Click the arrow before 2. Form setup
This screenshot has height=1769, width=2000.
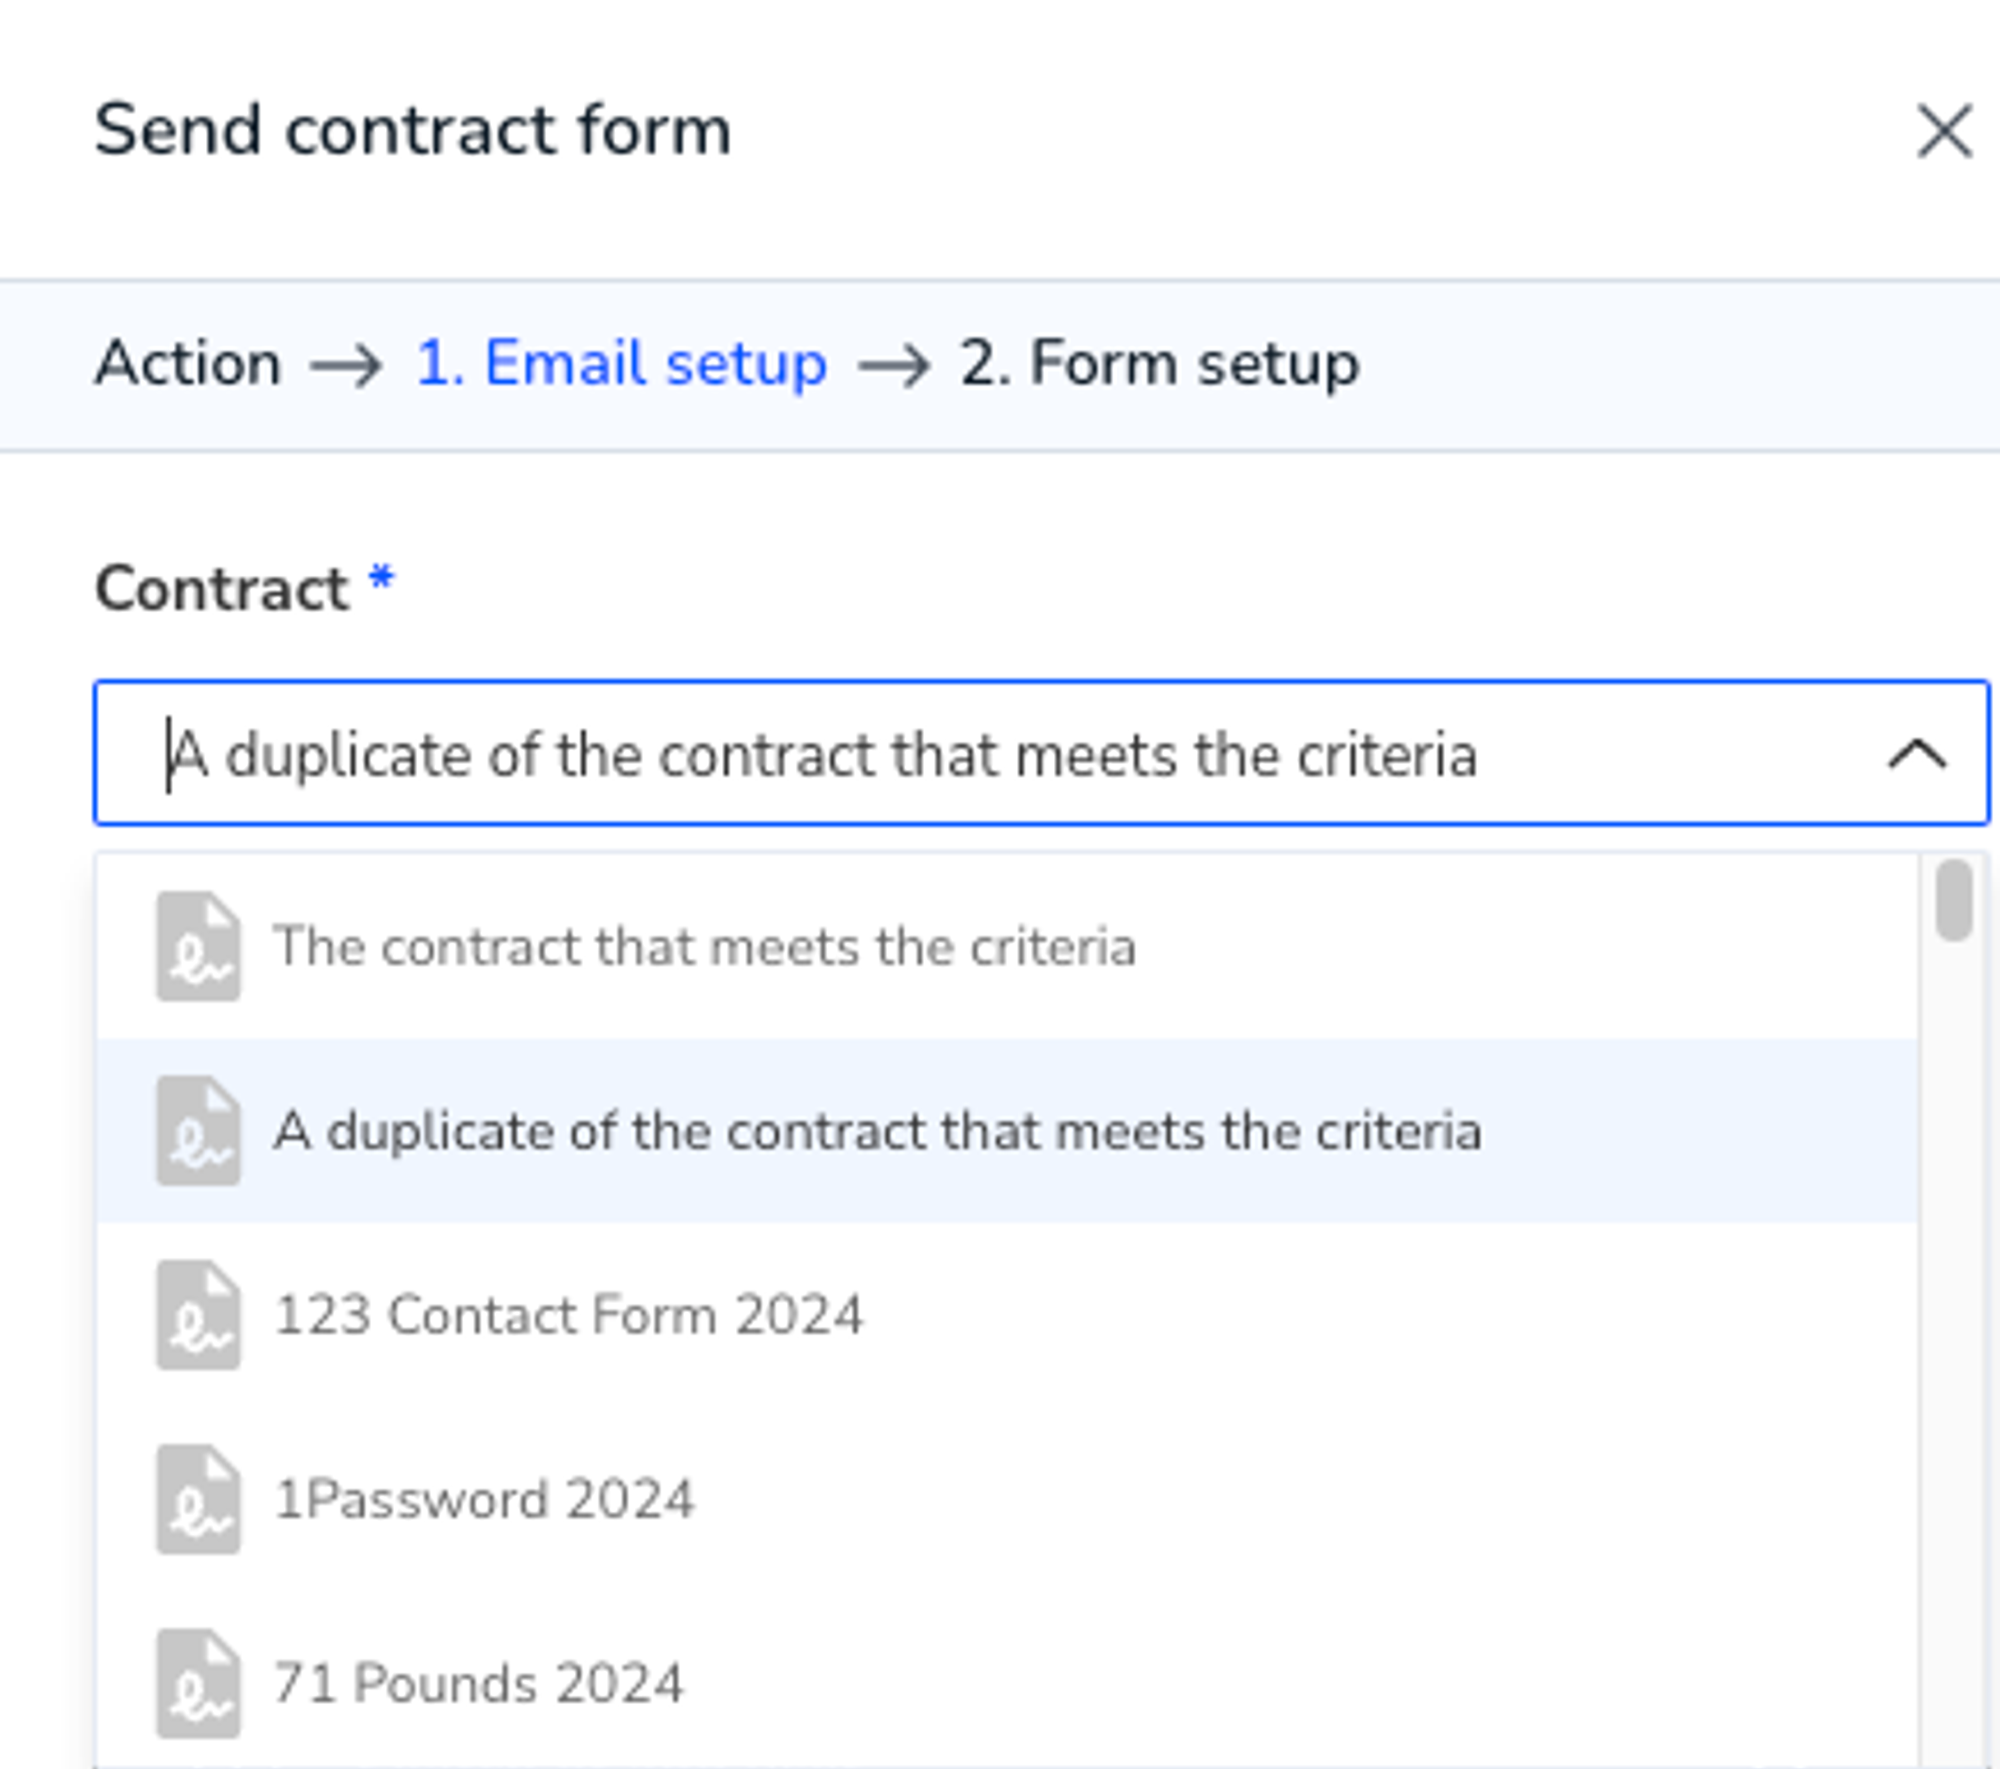point(894,365)
